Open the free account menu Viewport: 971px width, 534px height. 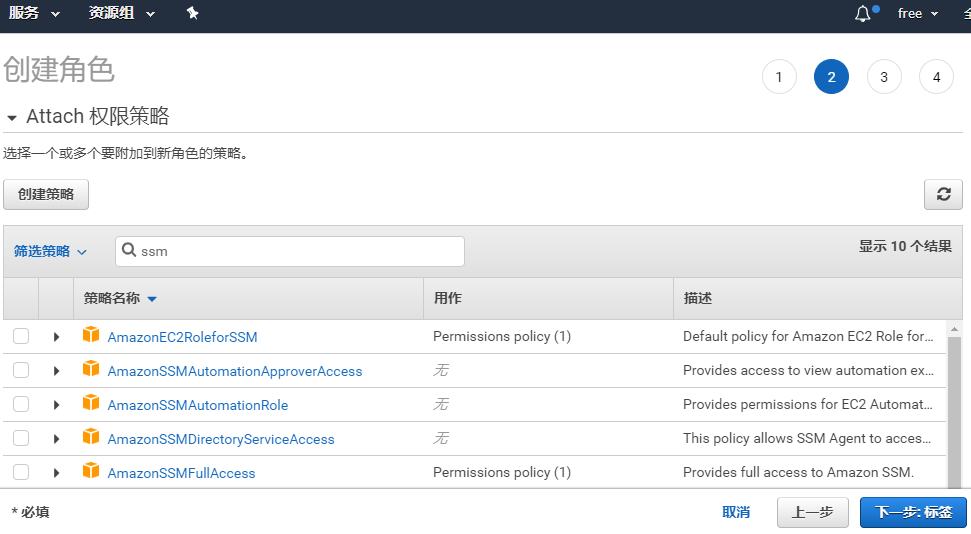918,14
